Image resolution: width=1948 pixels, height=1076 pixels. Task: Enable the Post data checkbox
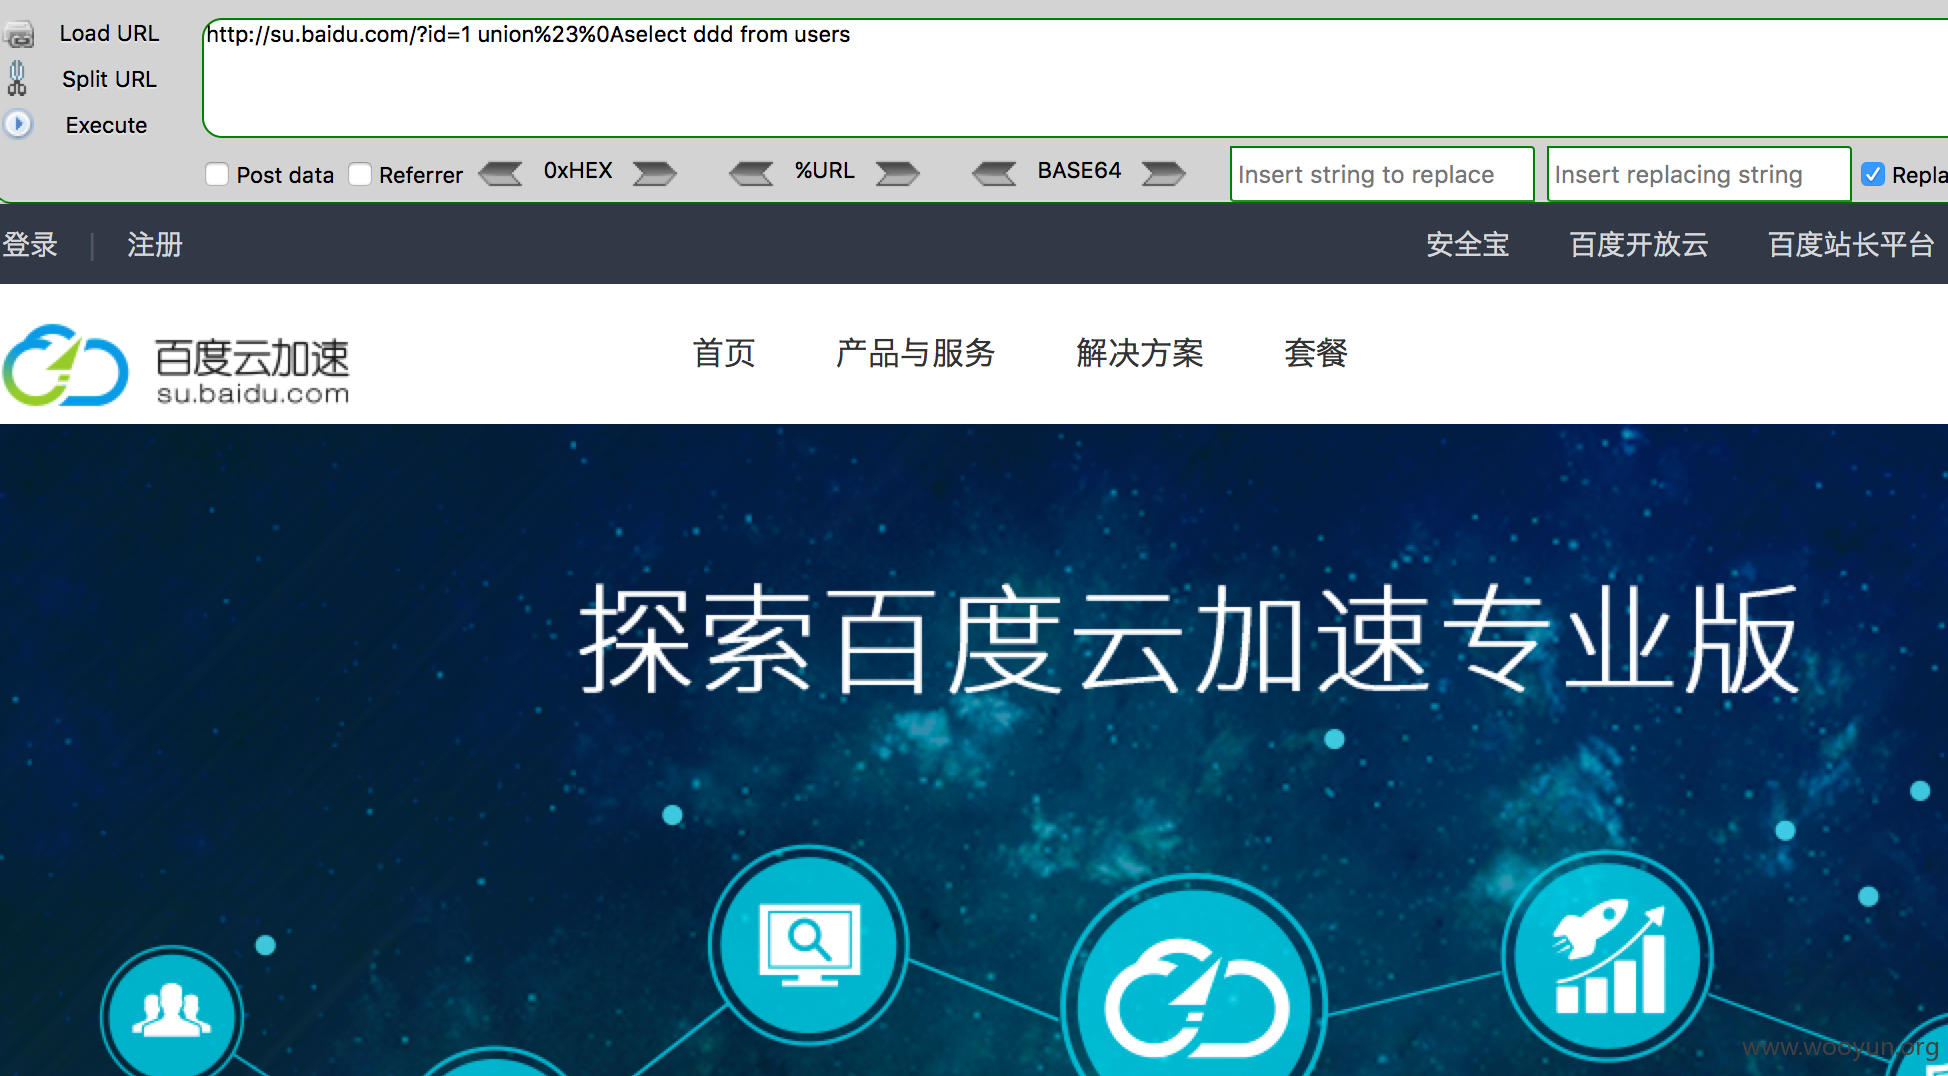(217, 174)
